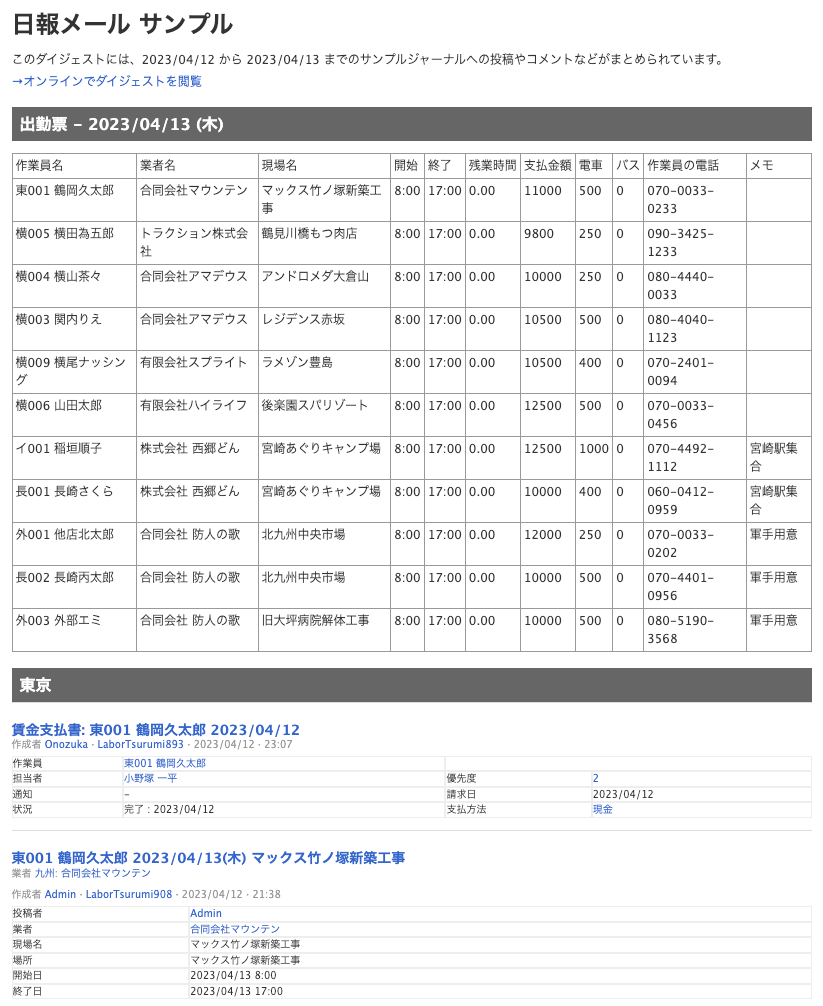Open the オンラインでダイジェストを閲覧 link
Viewport: 823px width, 1006px height.
pyautogui.click(x=107, y=81)
